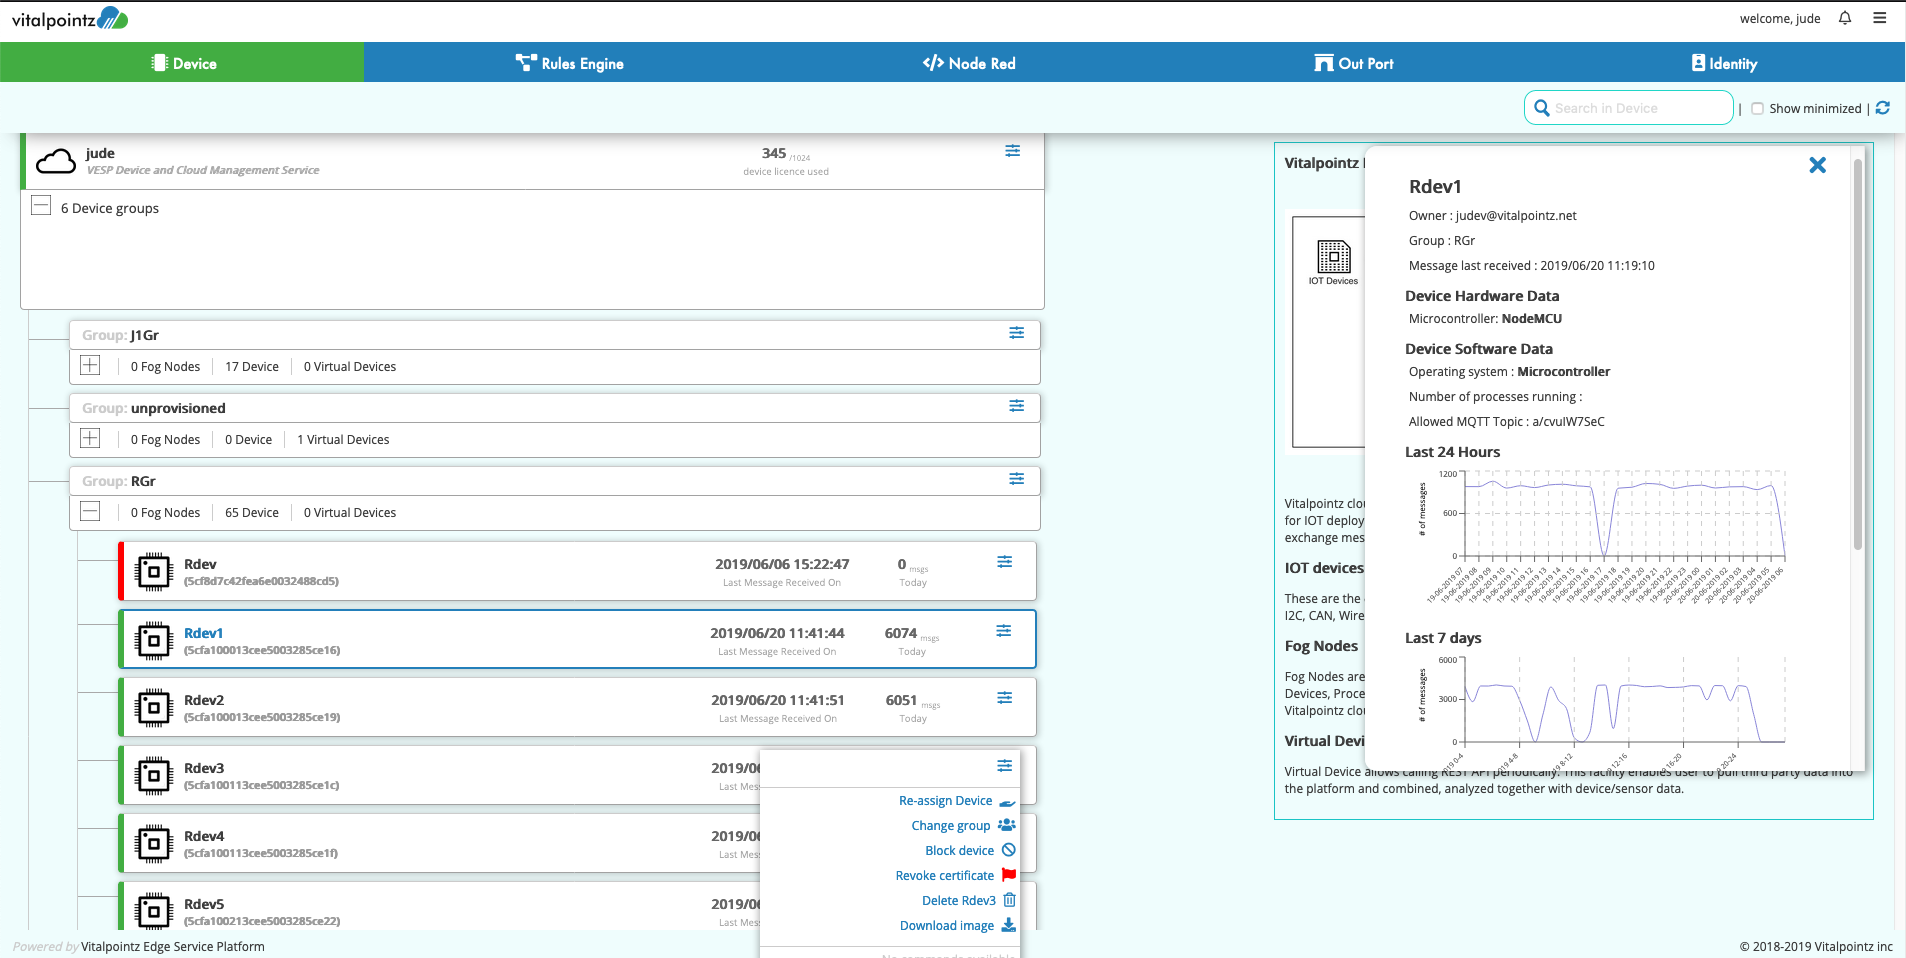Click the chip icon of the Rdev5 device
The width and height of the screenshot is (1906, 958).
[154, 911]
